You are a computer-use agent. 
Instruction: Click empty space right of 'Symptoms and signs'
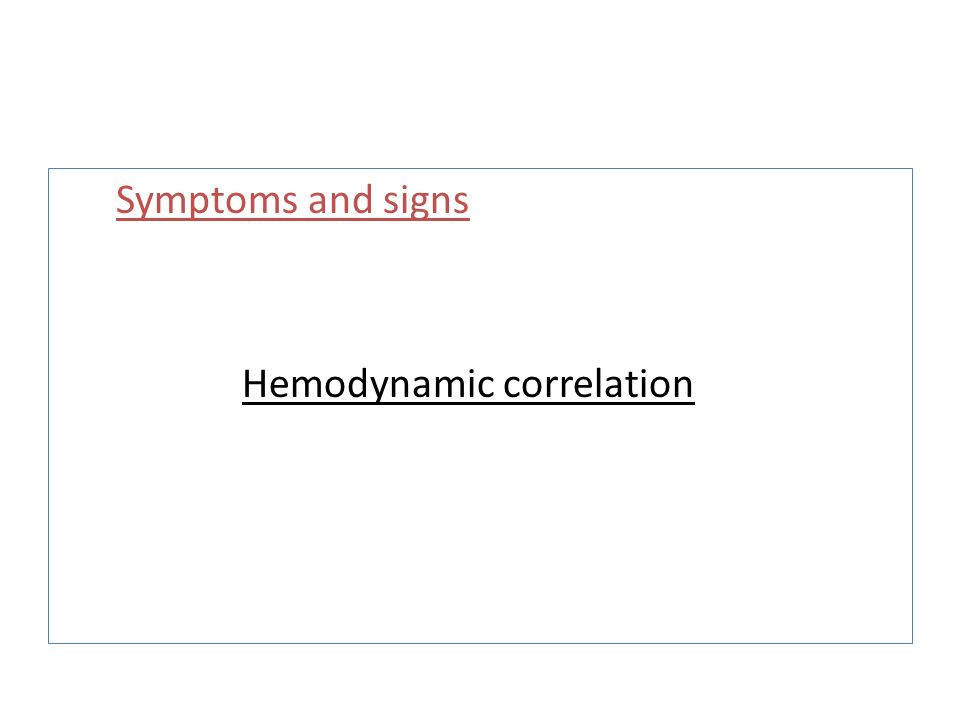[689, 201]
